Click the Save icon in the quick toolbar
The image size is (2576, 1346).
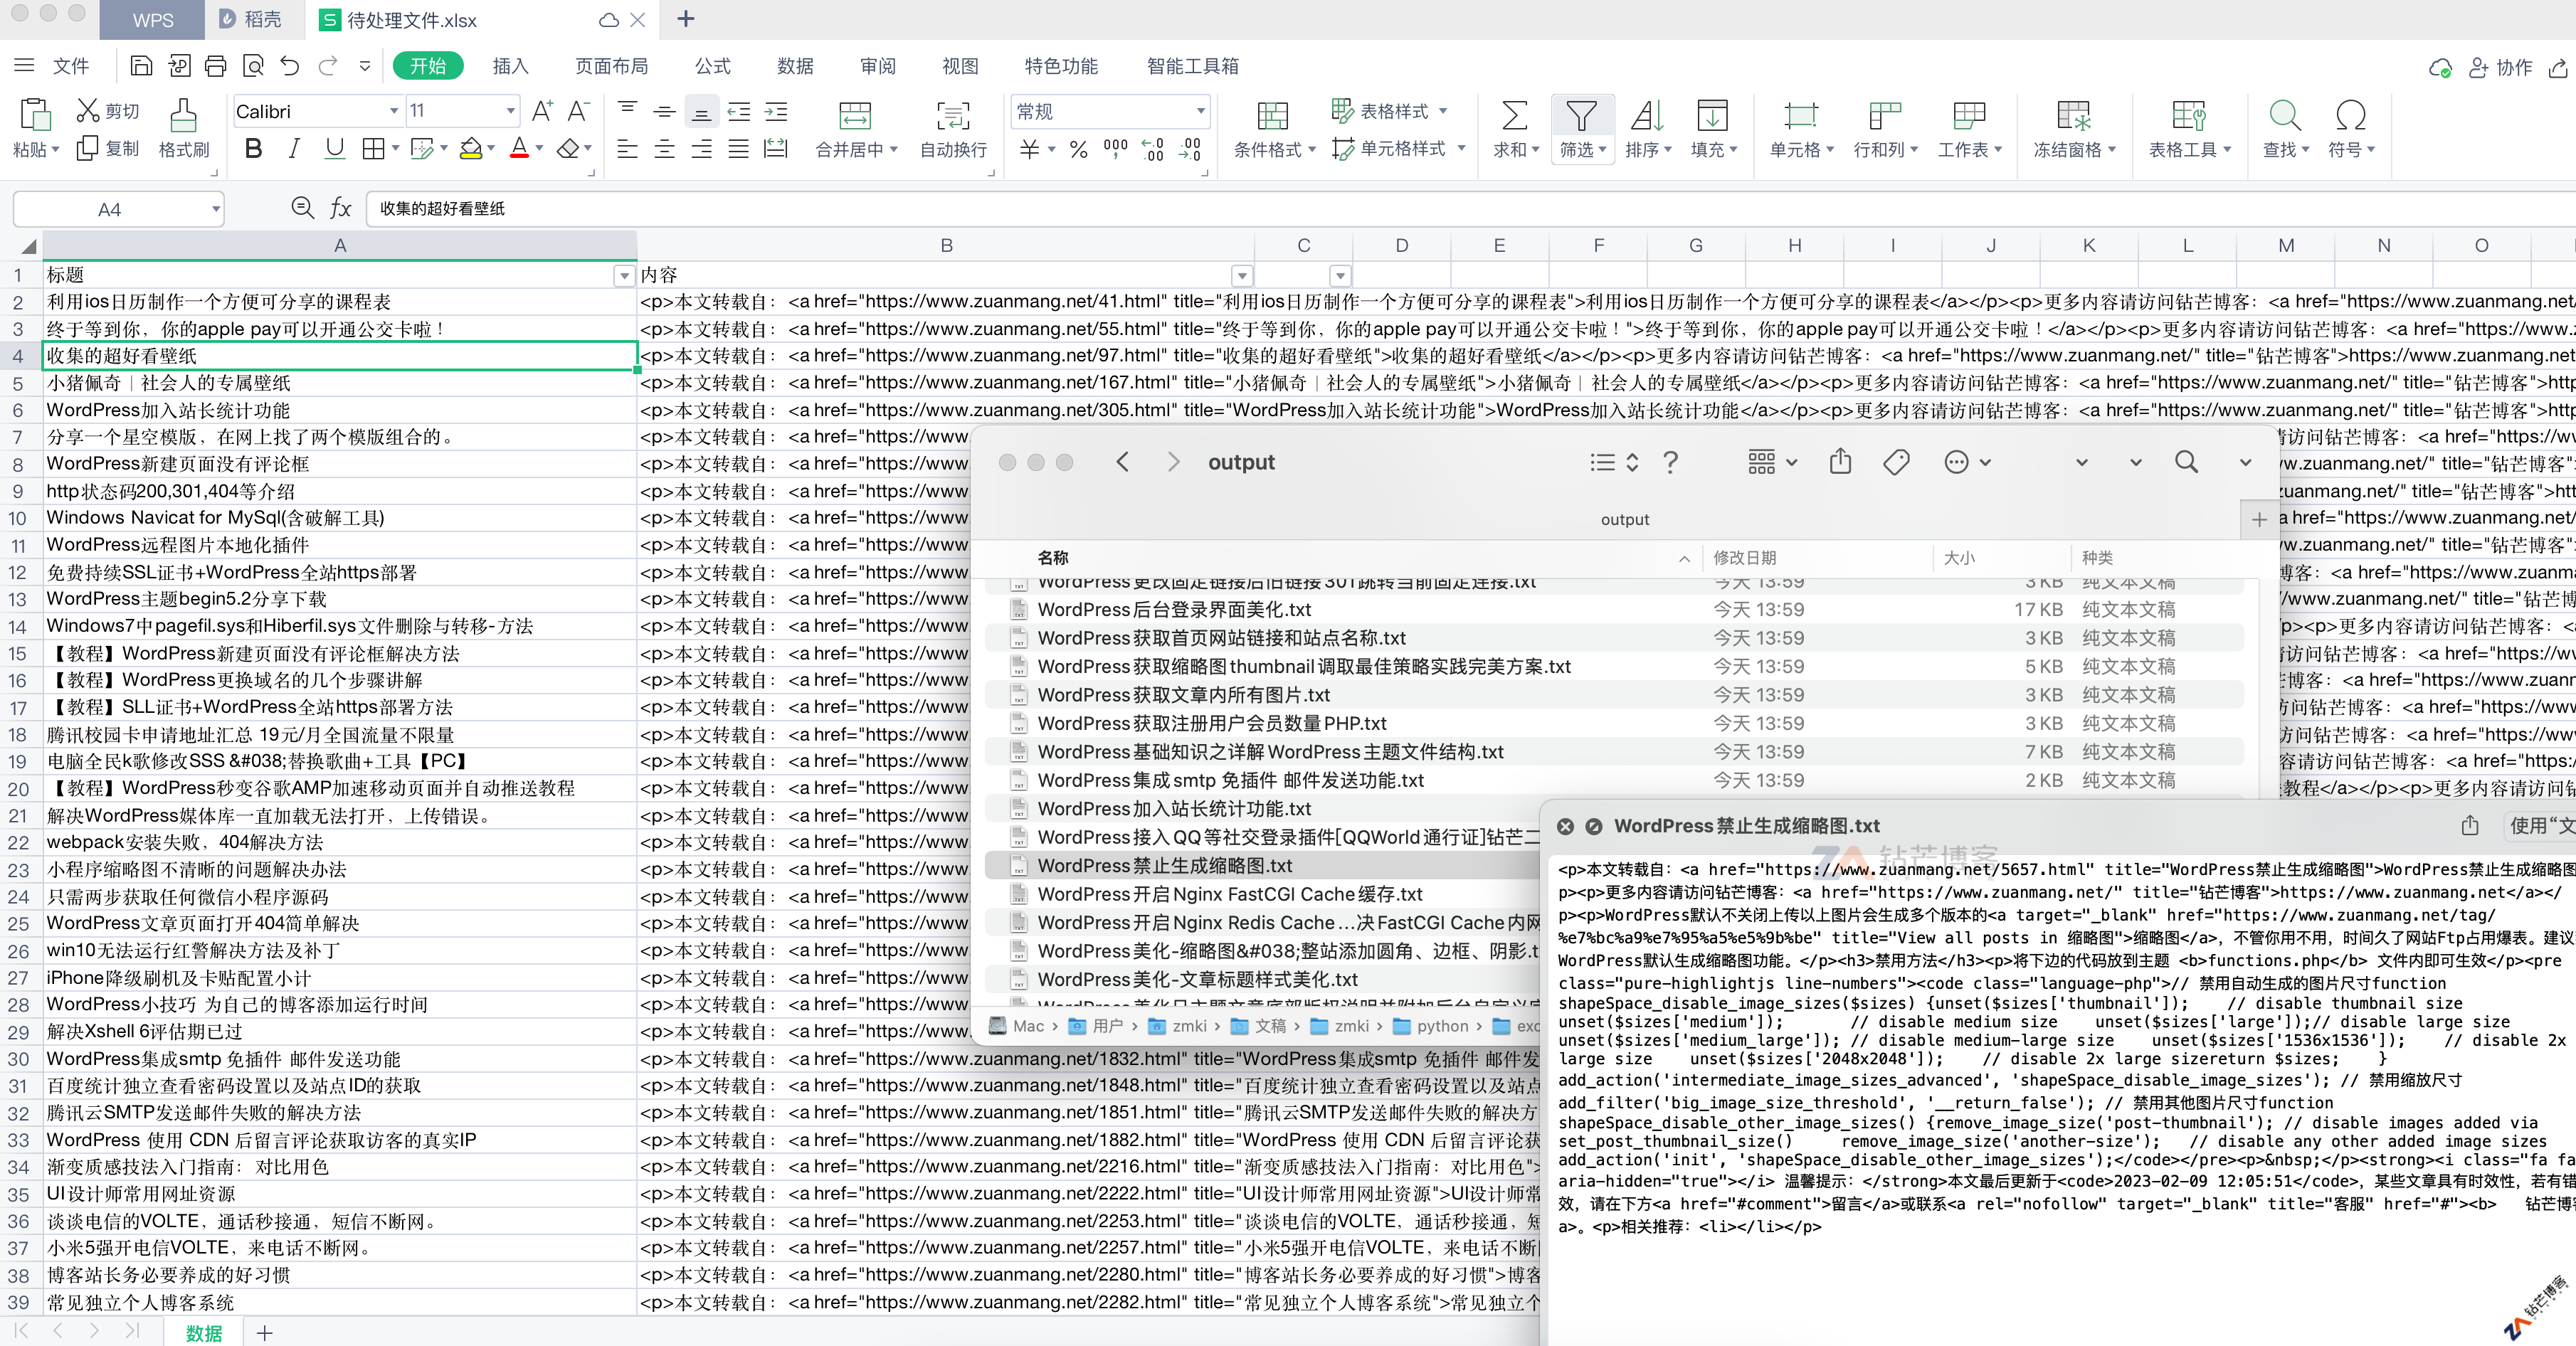tap(141, 66)
